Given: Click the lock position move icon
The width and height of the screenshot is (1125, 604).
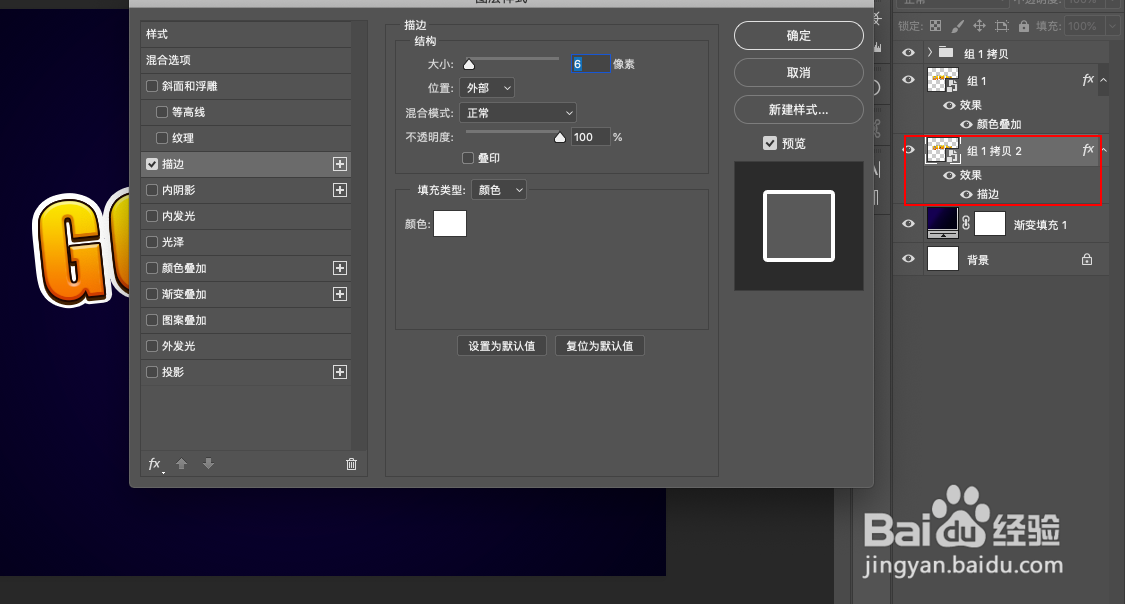Looking at the screenshot, I should click(x=979, y=26).
